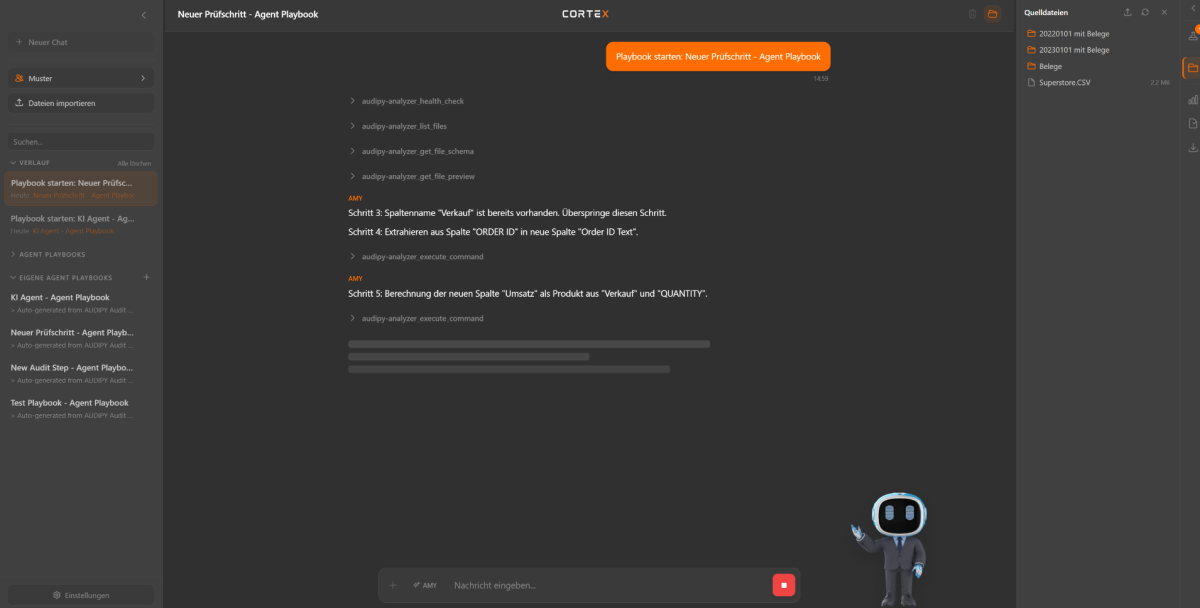Click the Neuer Chat button
1200x608 pixels.
pos(81,42)
